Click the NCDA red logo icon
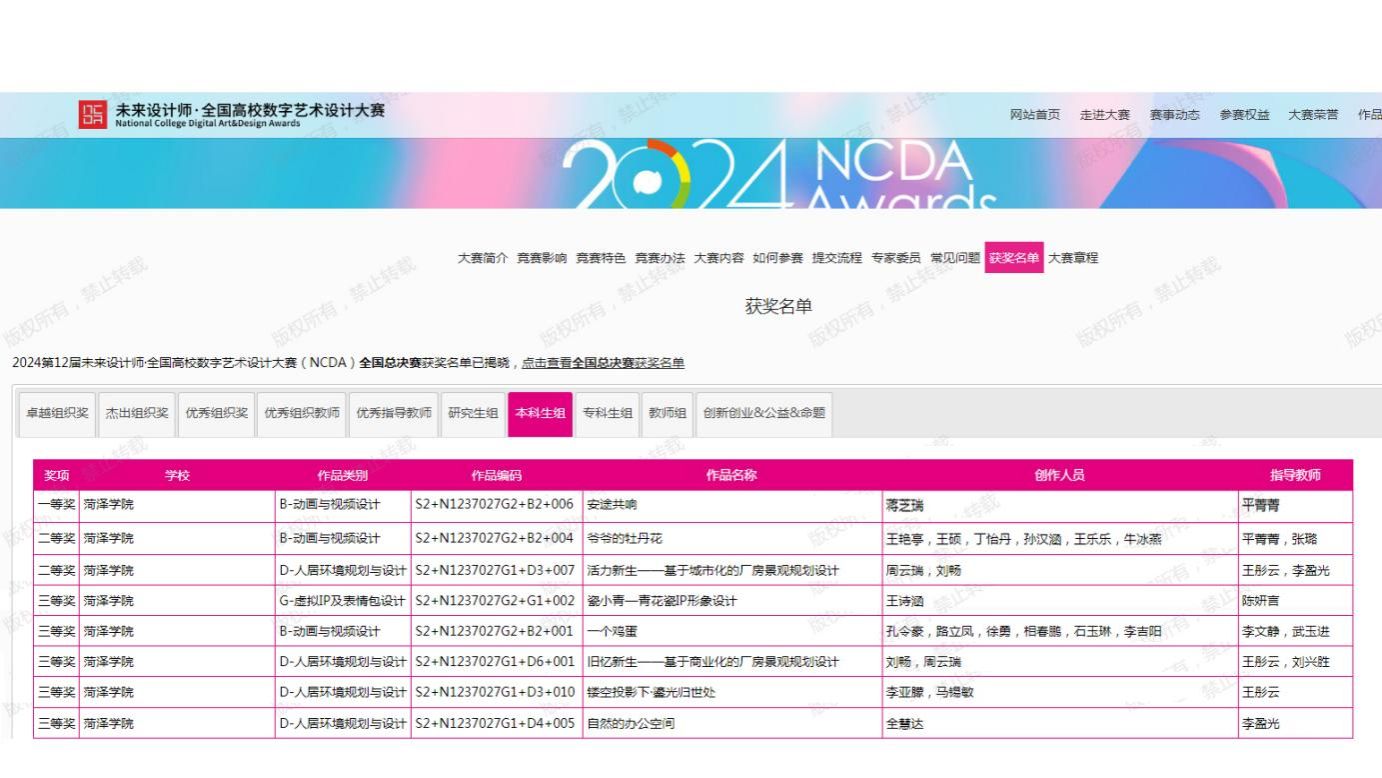Screen dimensions: 1382x778 point(92,114)
